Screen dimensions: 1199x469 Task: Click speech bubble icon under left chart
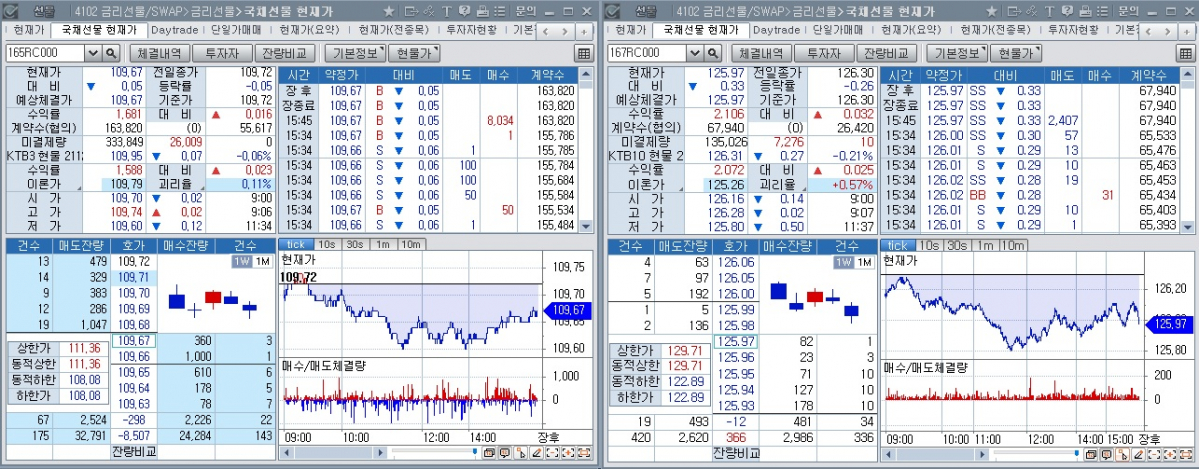tap(504, 453)
